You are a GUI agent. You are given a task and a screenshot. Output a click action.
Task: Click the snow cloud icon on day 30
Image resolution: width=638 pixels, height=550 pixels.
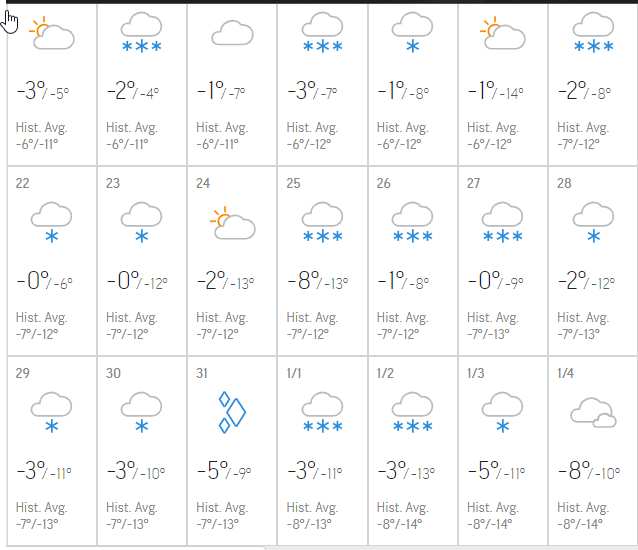click(x=141, y=412)
